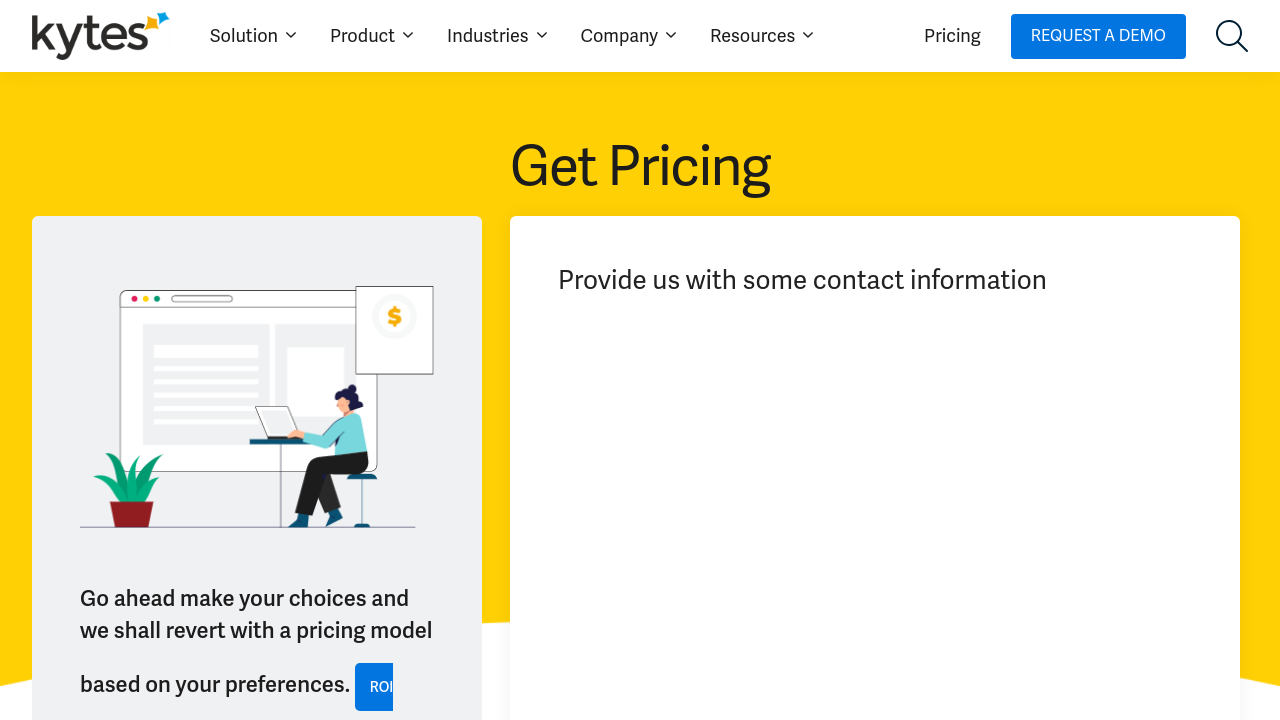Open the Product menu

click(362, 36)
